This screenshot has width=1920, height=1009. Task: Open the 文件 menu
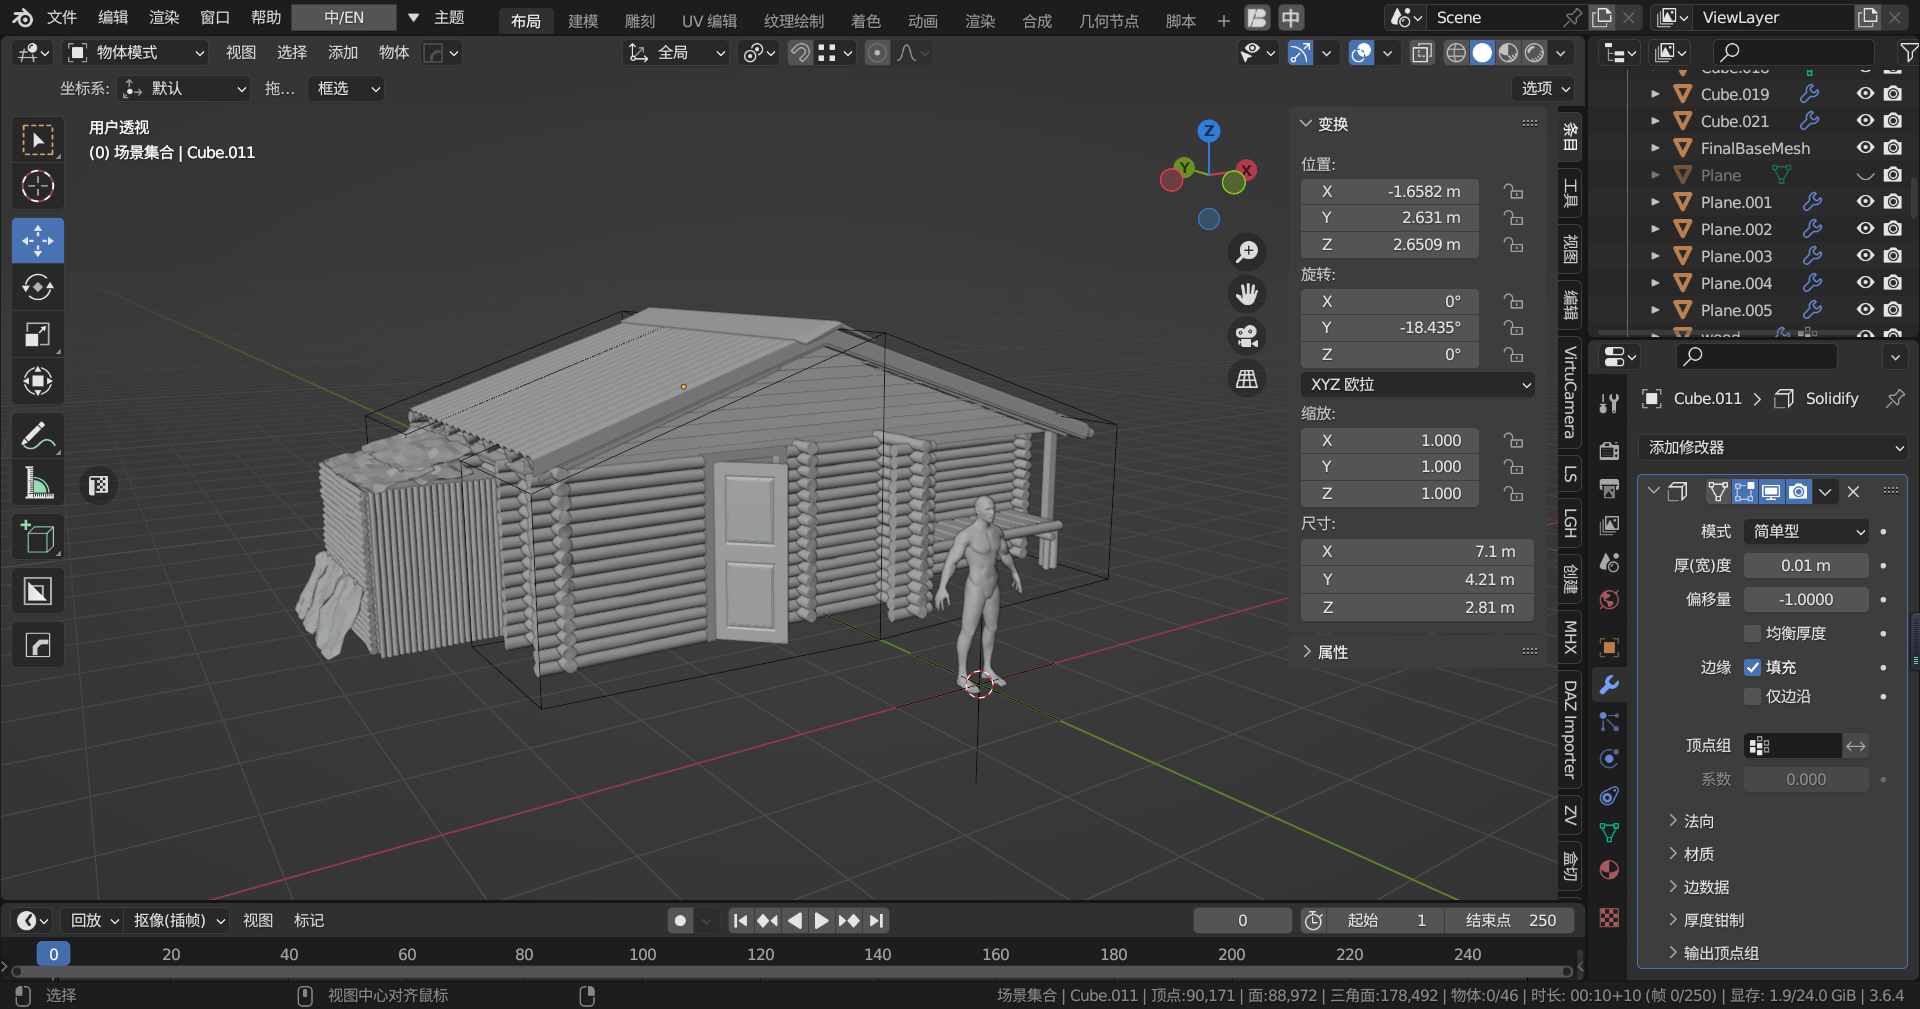point(62,17)
